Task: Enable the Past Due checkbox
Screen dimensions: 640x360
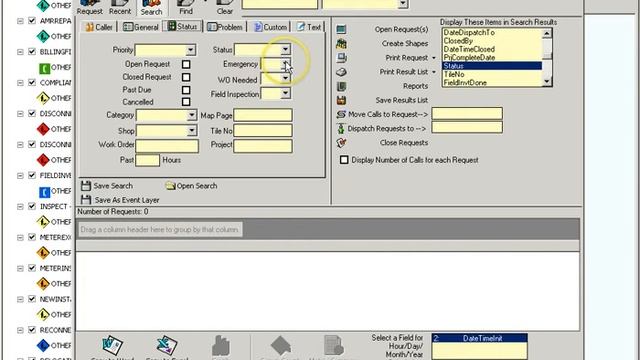Action: [186, 90]
